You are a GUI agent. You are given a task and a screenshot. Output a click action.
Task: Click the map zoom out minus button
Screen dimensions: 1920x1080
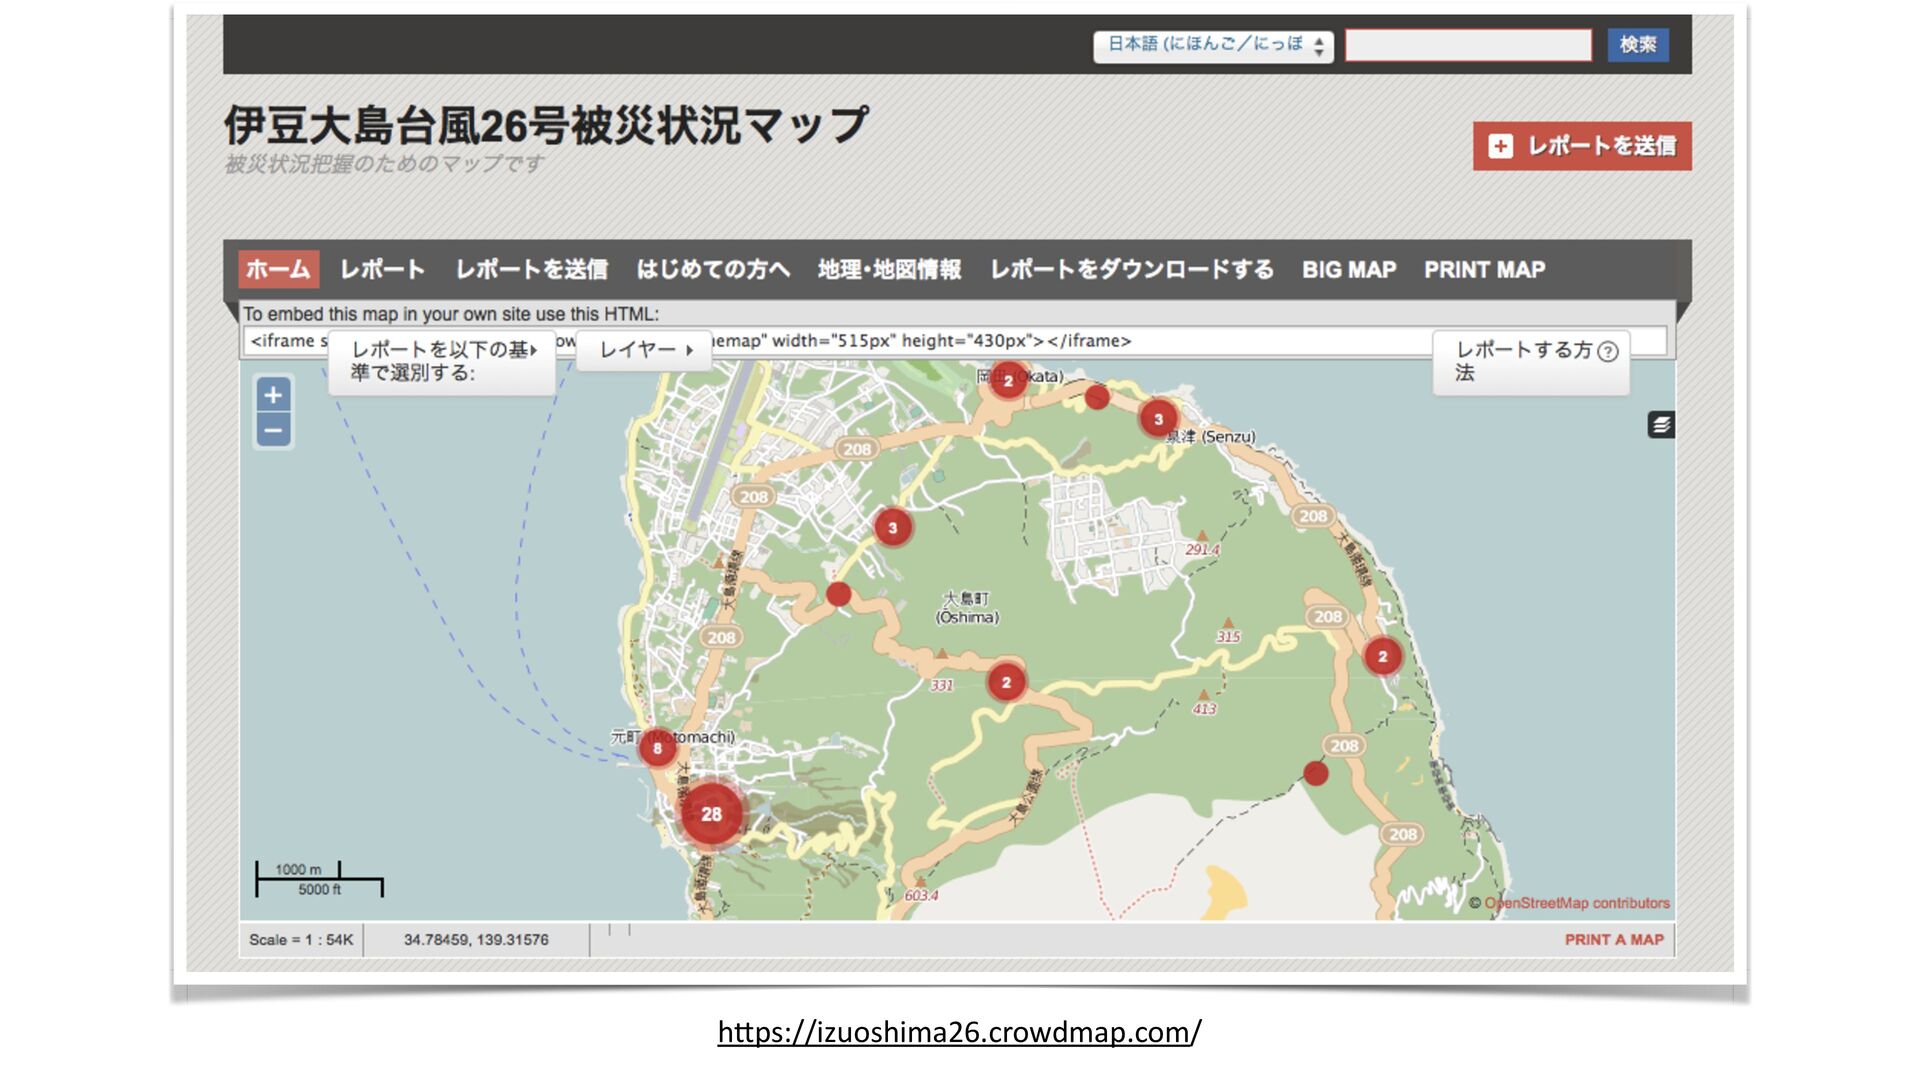273,431
